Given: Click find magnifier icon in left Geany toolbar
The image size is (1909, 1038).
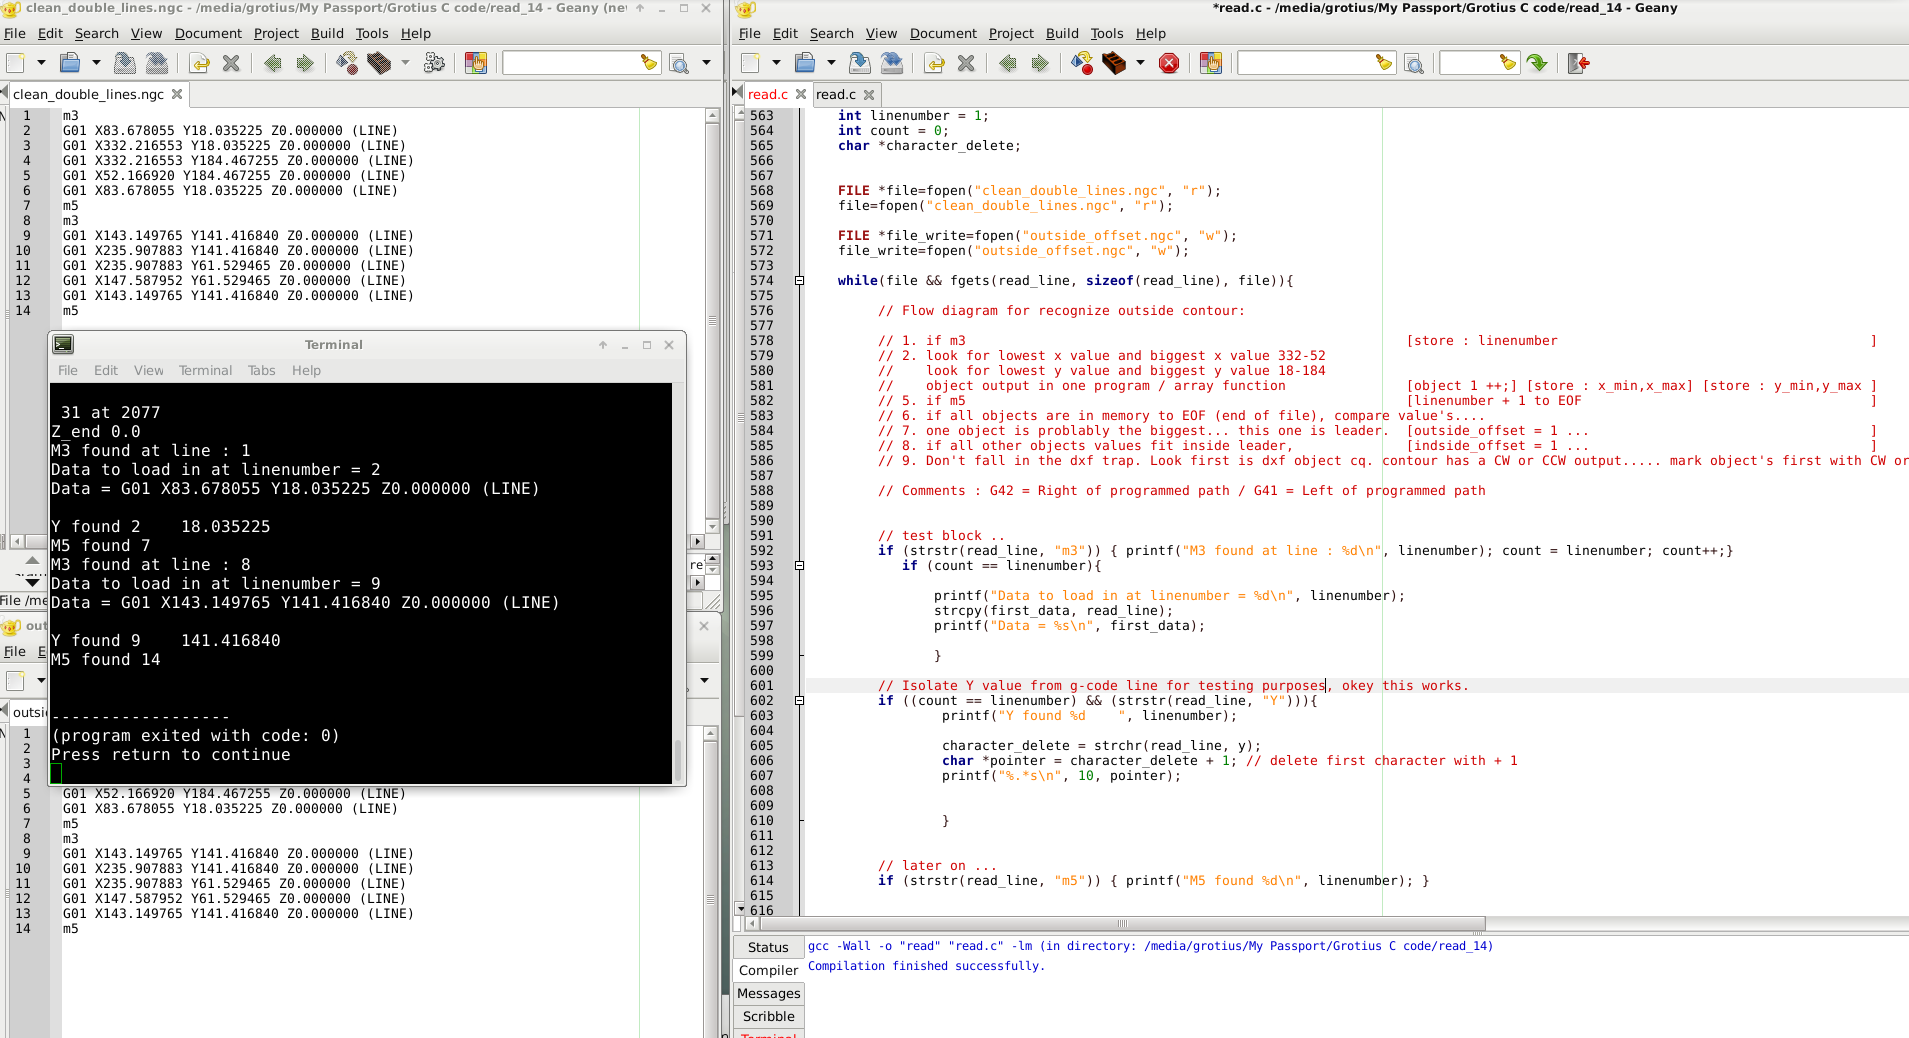Looking at the screenshot, I should (679, 64).
